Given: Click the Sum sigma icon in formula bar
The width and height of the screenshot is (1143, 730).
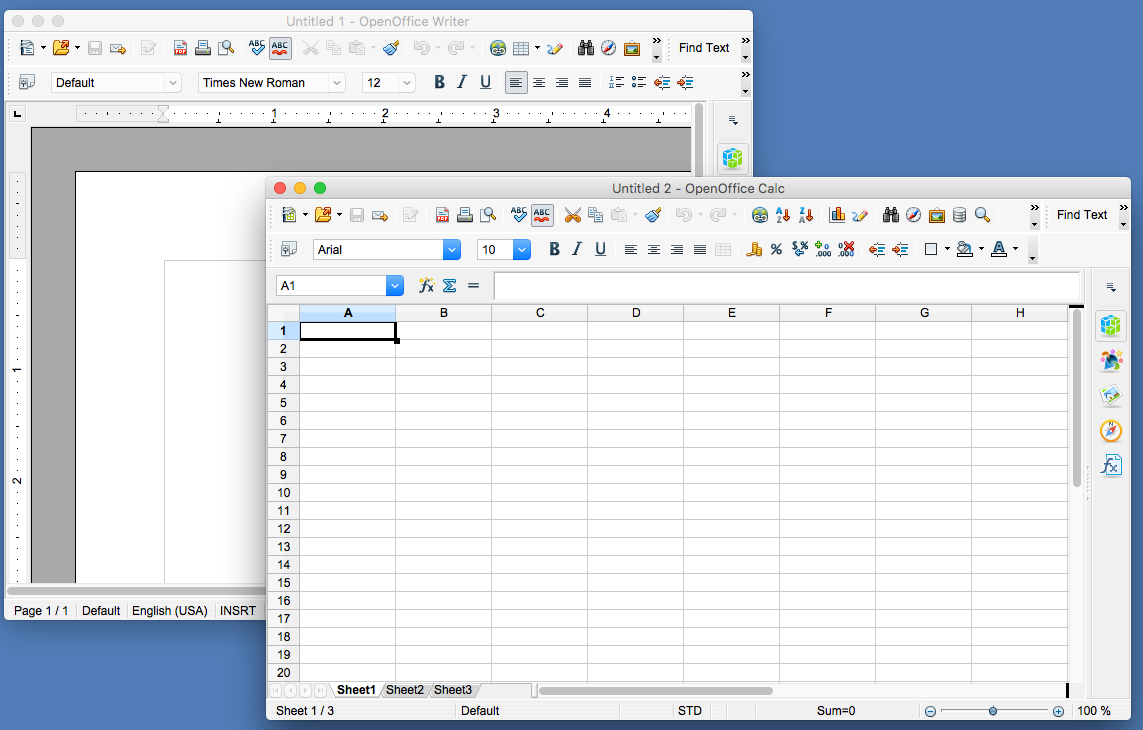Looking at the screenshot, I should [x=450, y=286].
